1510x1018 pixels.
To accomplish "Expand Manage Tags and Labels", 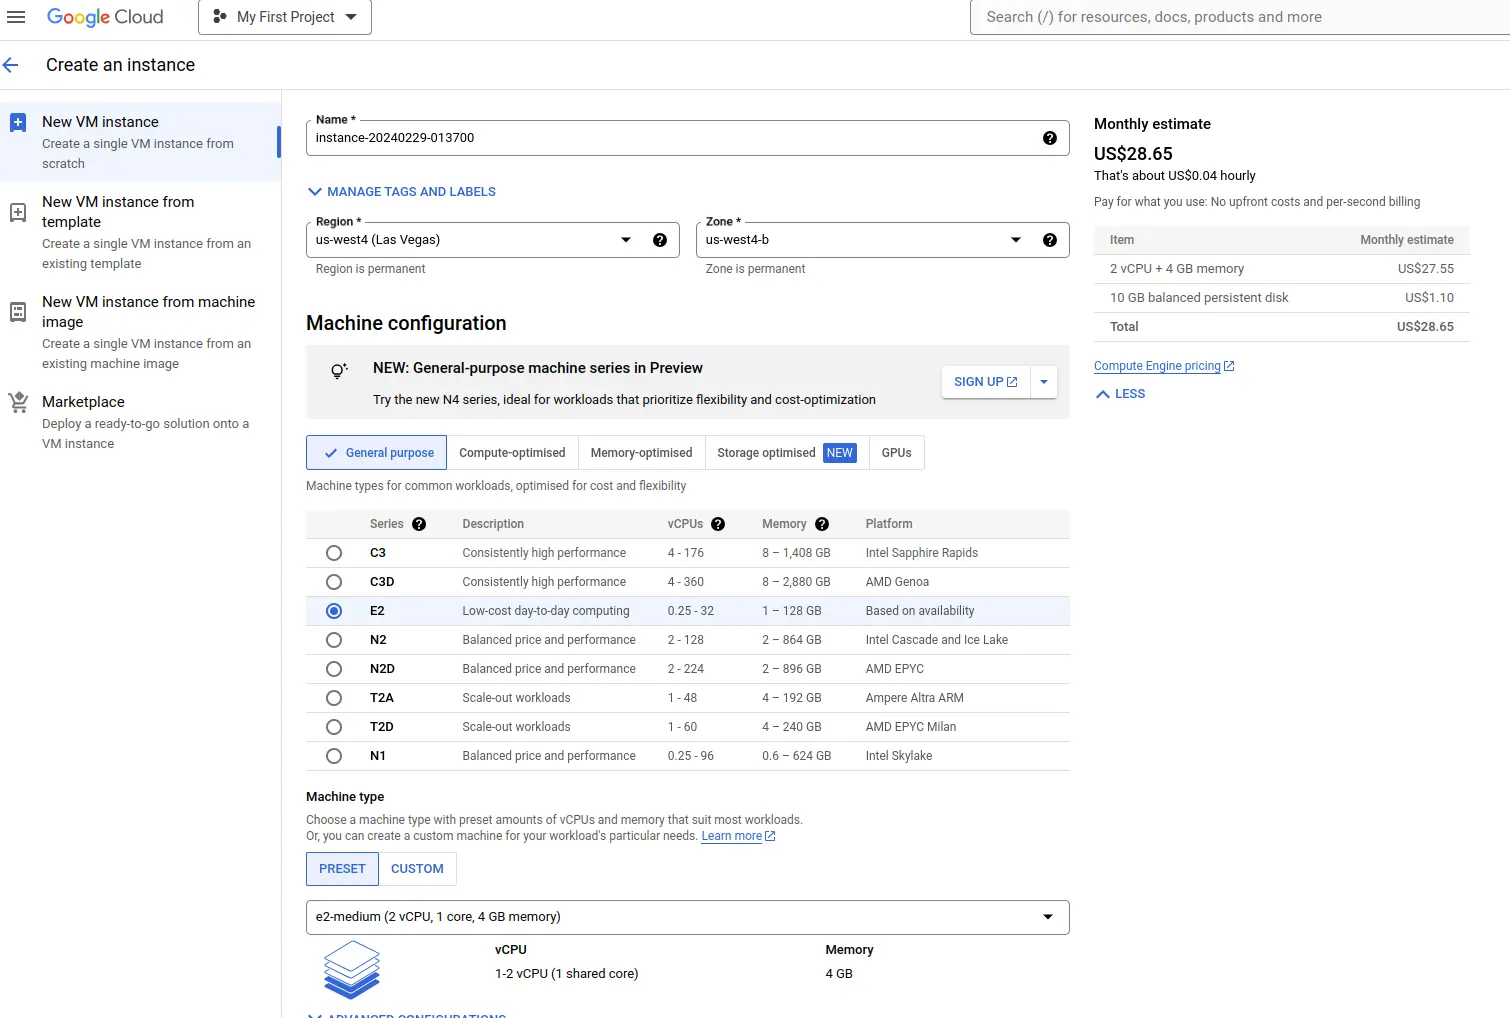I will point(402,192).
